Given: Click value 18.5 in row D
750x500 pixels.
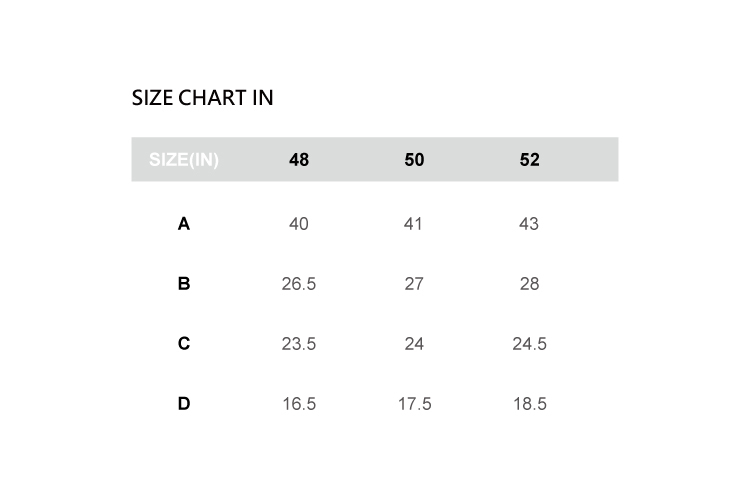Looking at the screenshot, I should [530, 404].
